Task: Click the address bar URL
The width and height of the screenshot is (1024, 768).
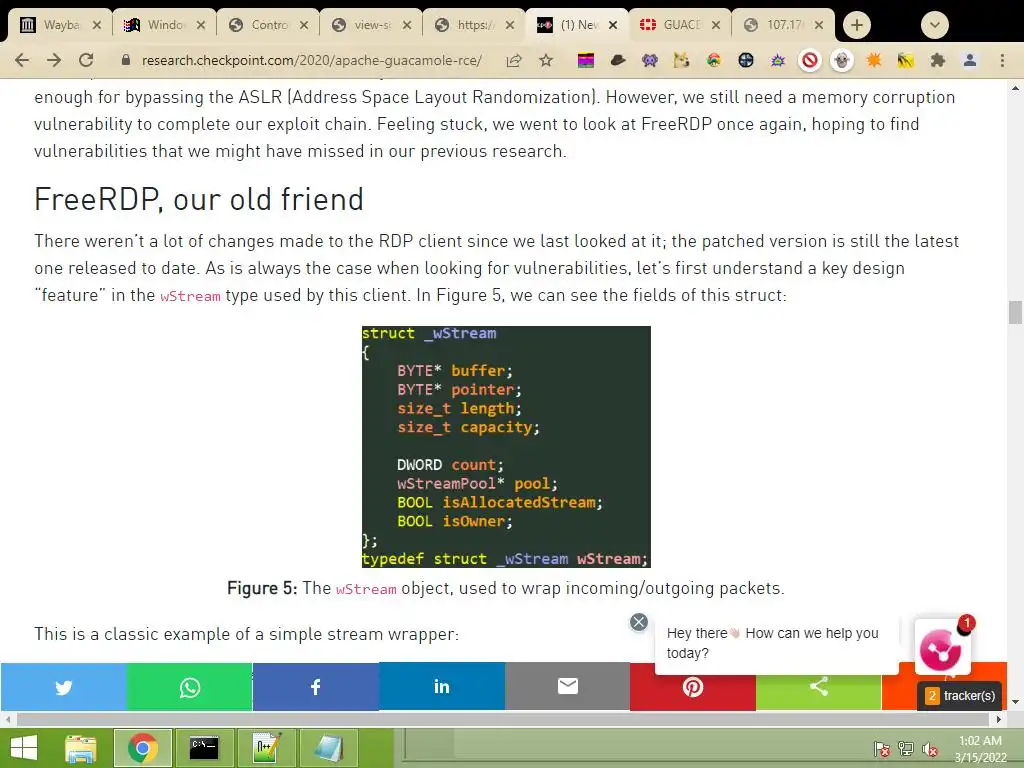Action: tap(312, 61)
